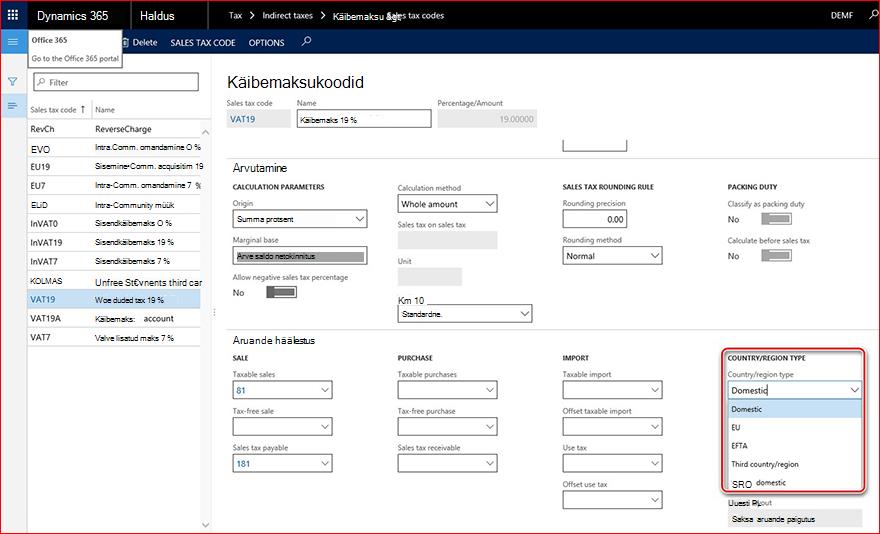880x534 pixels.
Task: Click the Filter search box
Action: click(116, 82)
